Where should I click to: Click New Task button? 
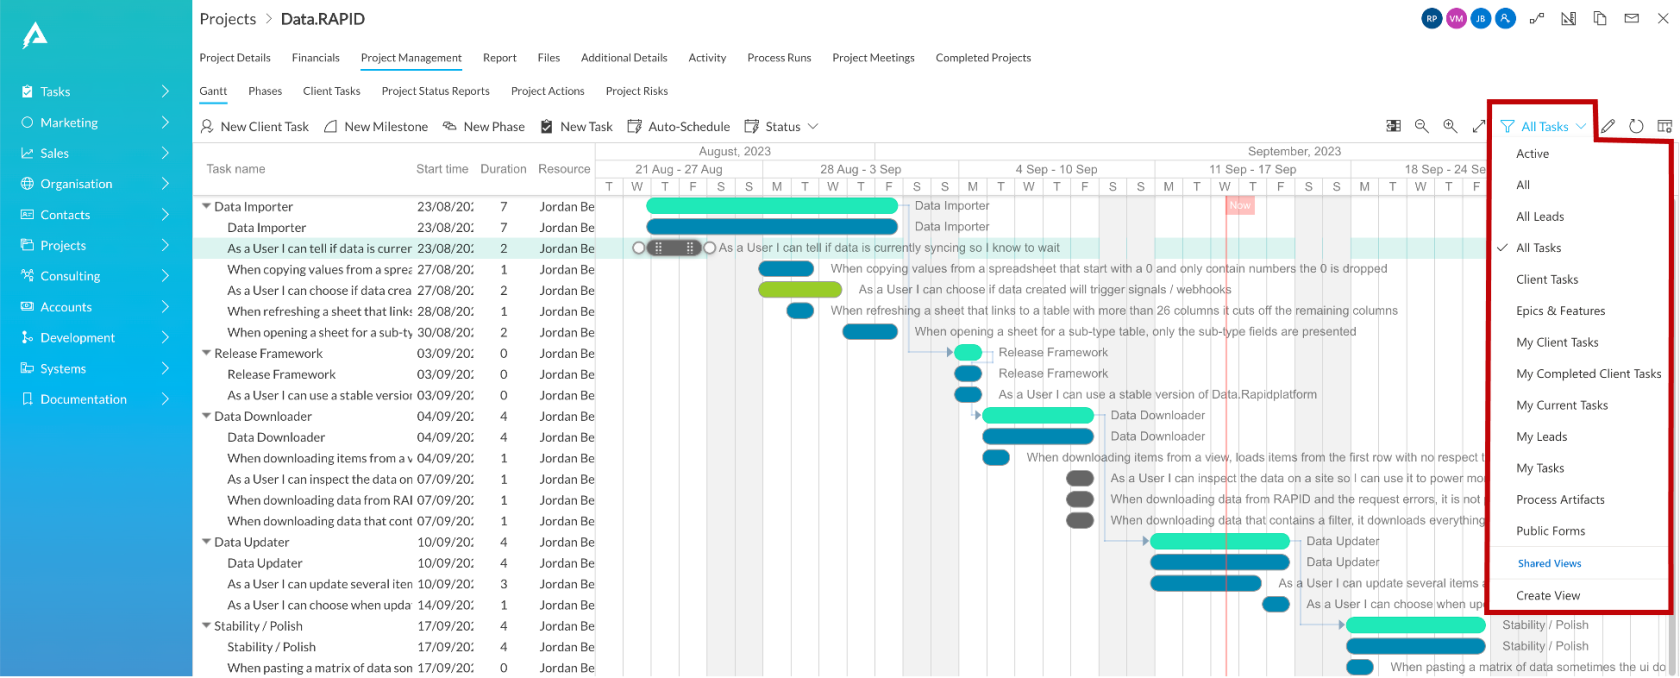click(577, 127)
